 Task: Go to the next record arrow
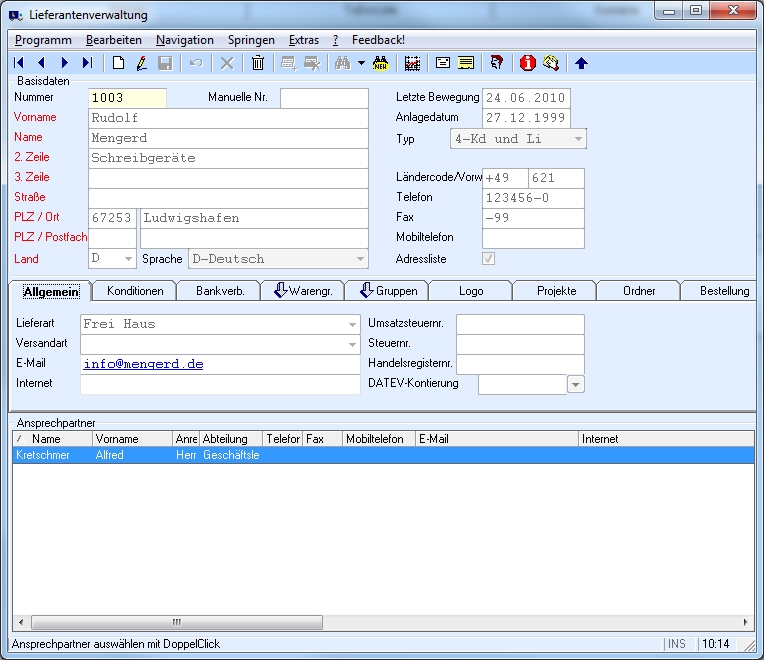tap(64, 63)
